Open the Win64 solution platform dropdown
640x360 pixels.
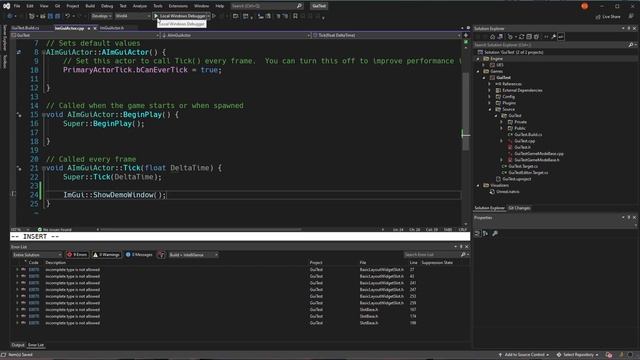(x=133, y=16)
